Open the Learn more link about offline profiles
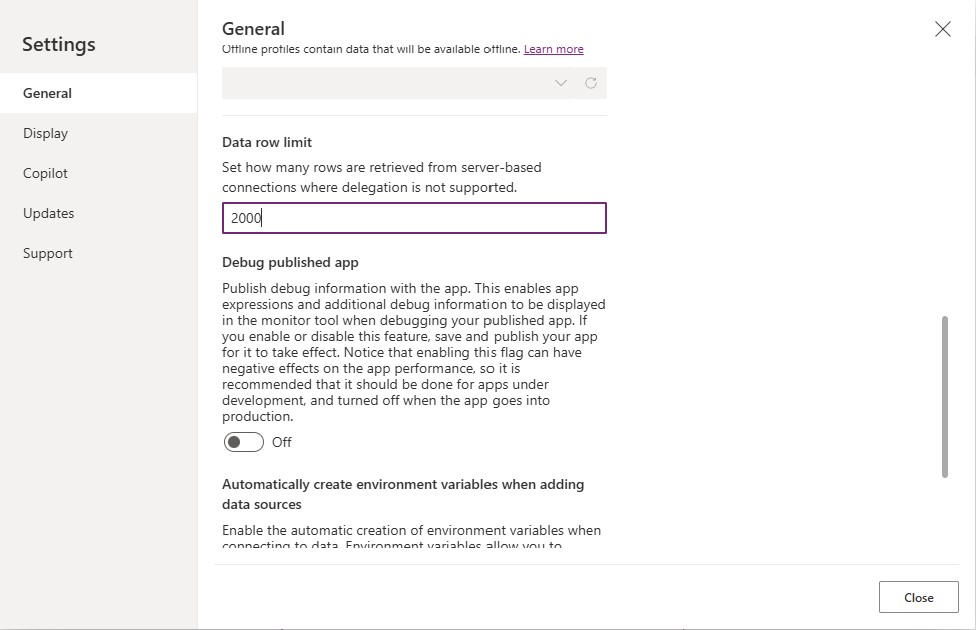The image size is (976, 630). (554, 48)
